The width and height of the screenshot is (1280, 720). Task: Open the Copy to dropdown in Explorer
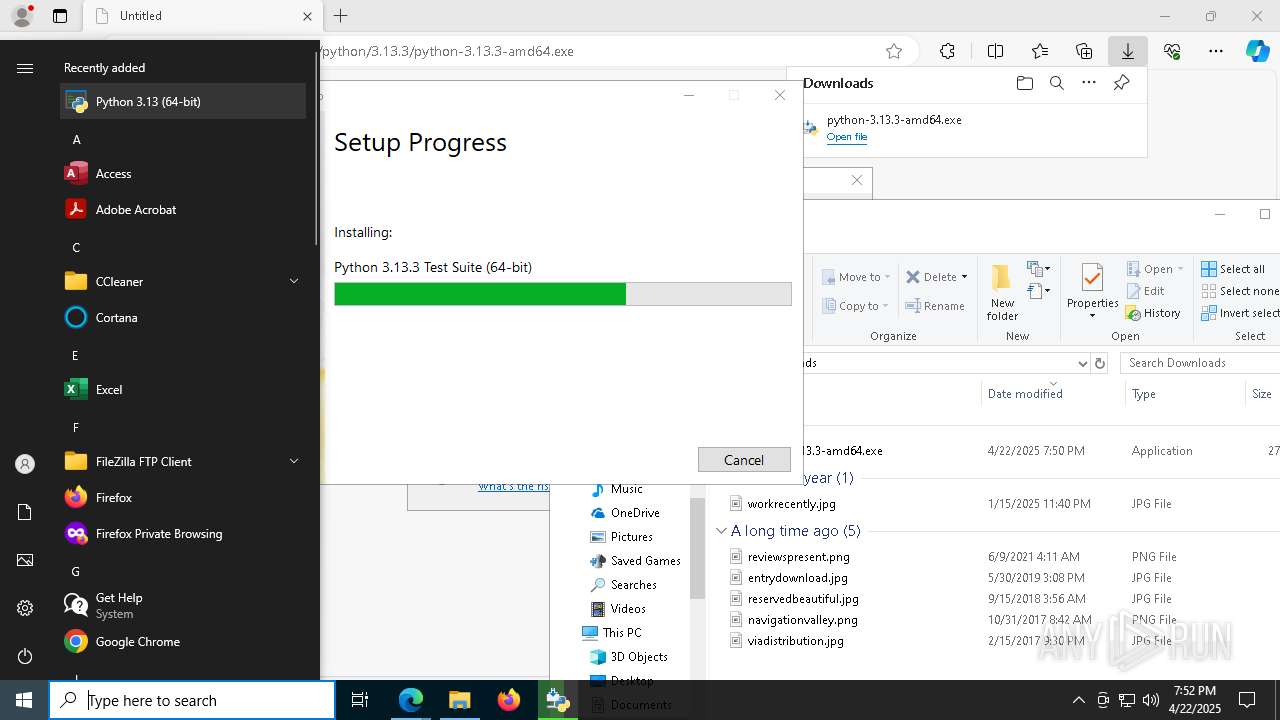pyautogui.click(x=855, y=306)
